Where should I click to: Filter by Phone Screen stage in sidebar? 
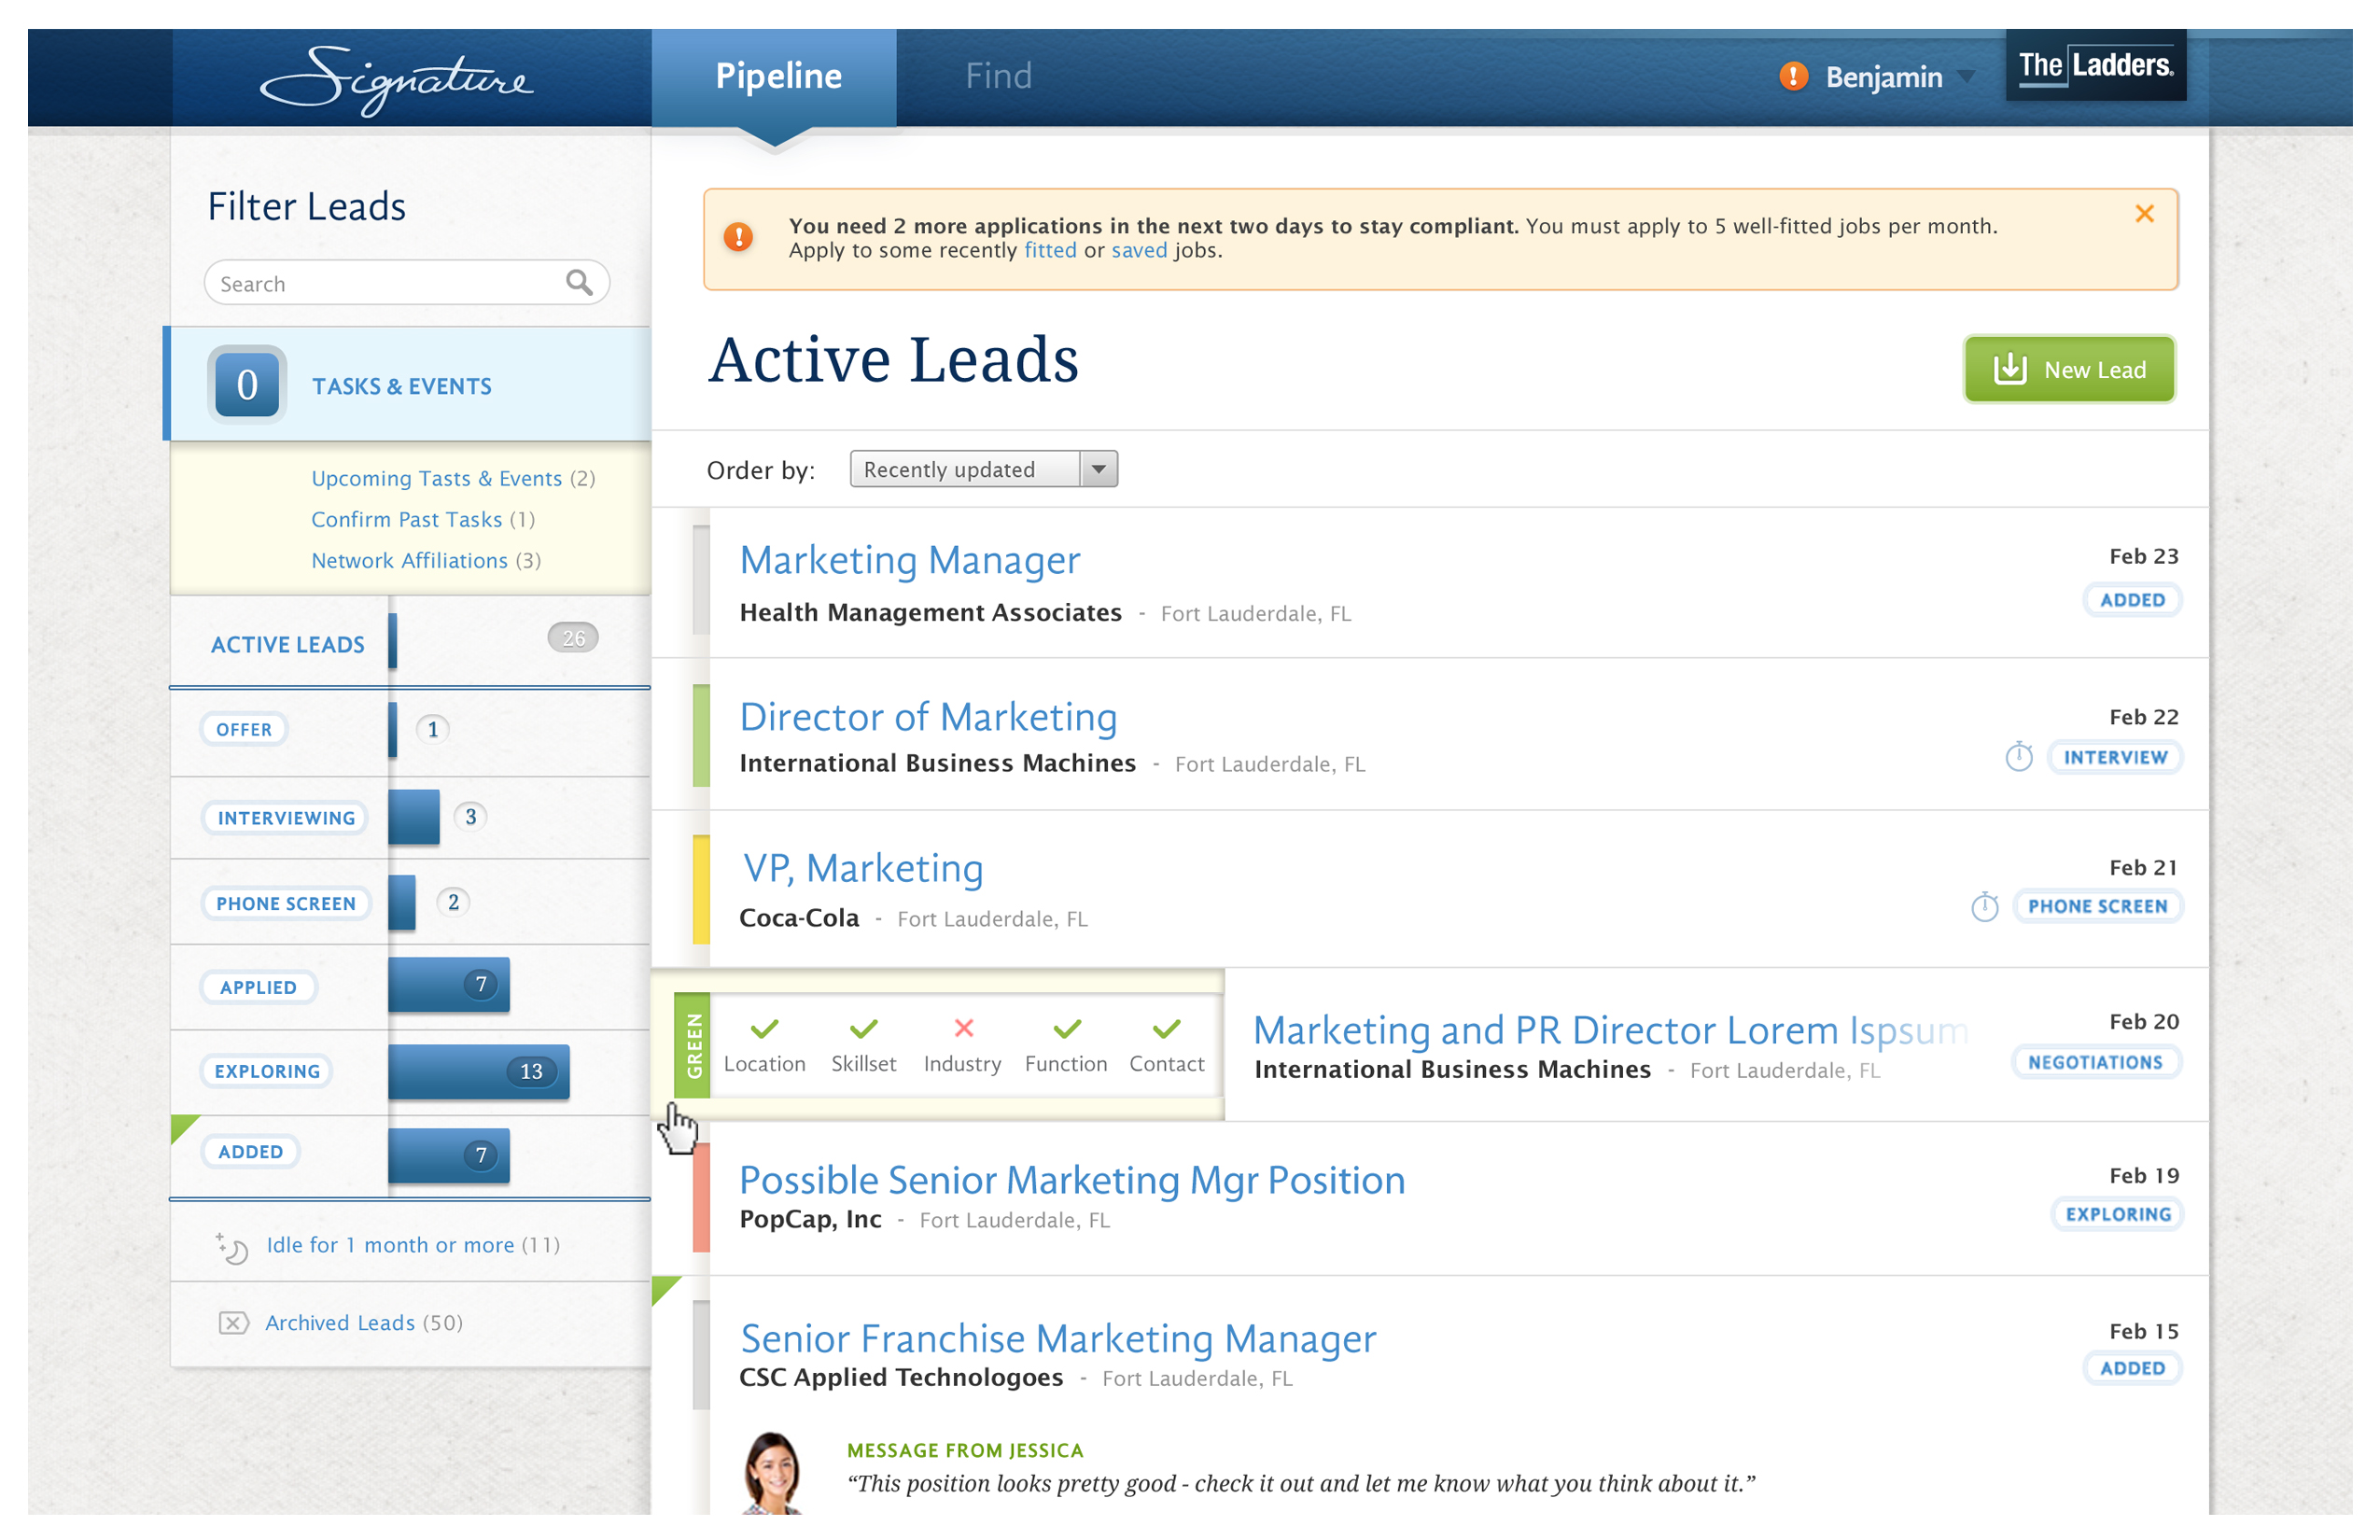point(286,904)
